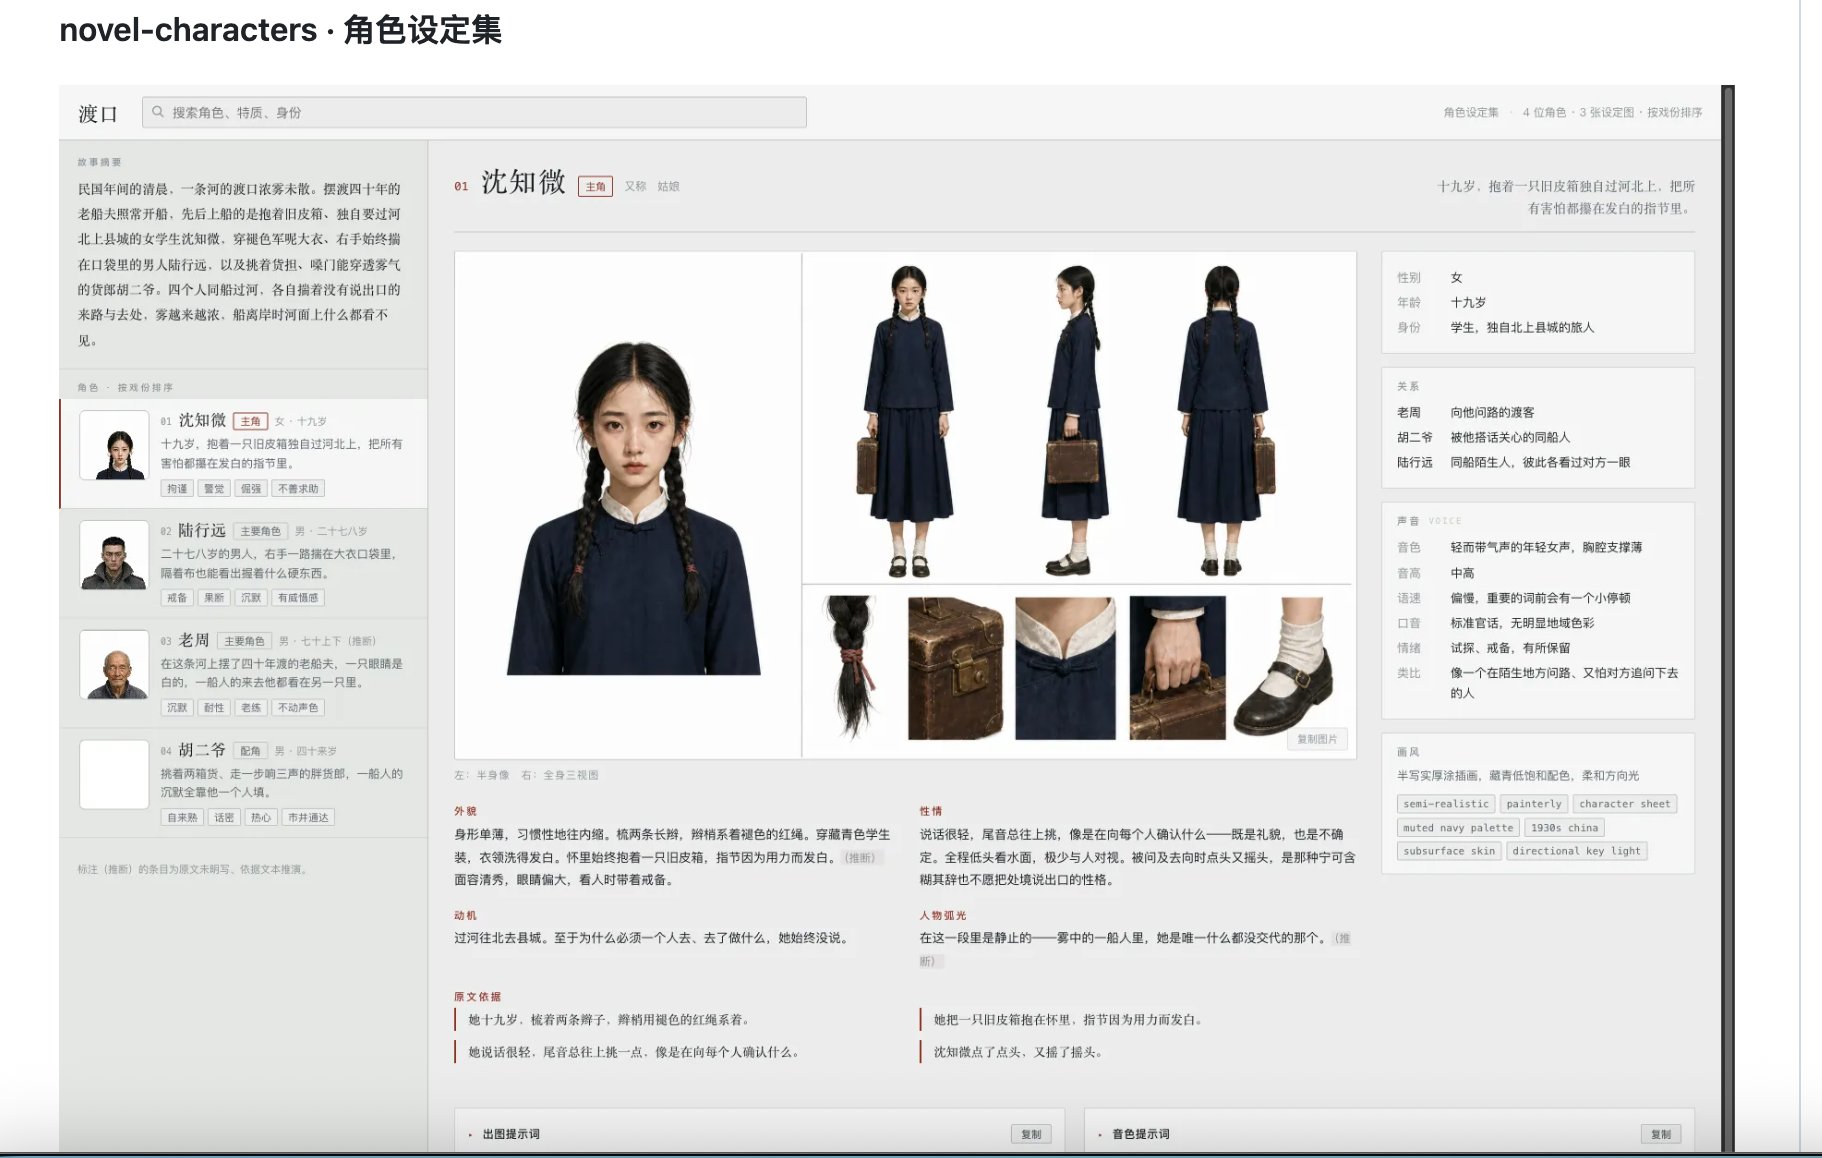Click the muted navy palette tag
Image resolution: width=1822 pixels, height=1158 pixels.
point(1458,828)
